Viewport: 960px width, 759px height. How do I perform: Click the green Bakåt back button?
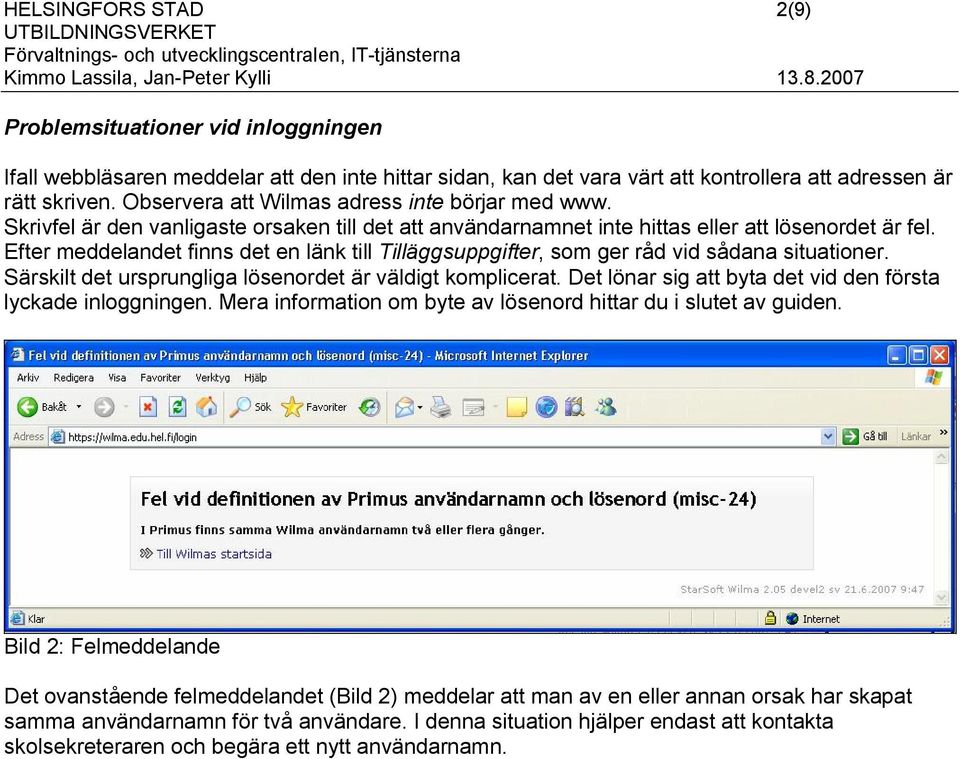(42, 407)
